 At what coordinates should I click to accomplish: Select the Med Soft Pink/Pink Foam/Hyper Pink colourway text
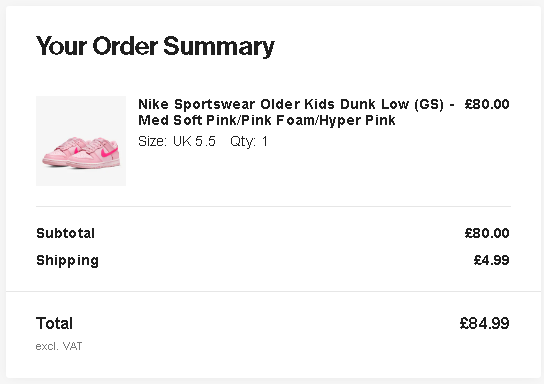[x=267, y=120]
